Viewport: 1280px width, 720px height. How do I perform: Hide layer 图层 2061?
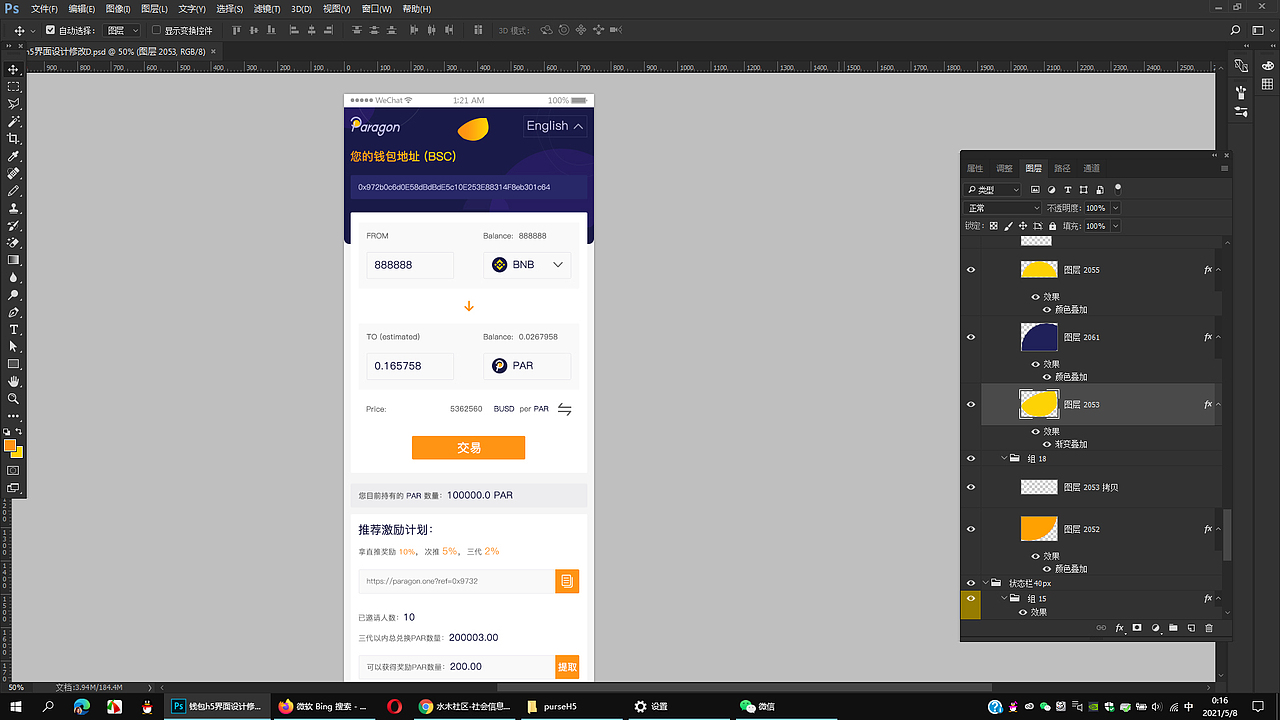pyautogui.click(x=971, y=337)
